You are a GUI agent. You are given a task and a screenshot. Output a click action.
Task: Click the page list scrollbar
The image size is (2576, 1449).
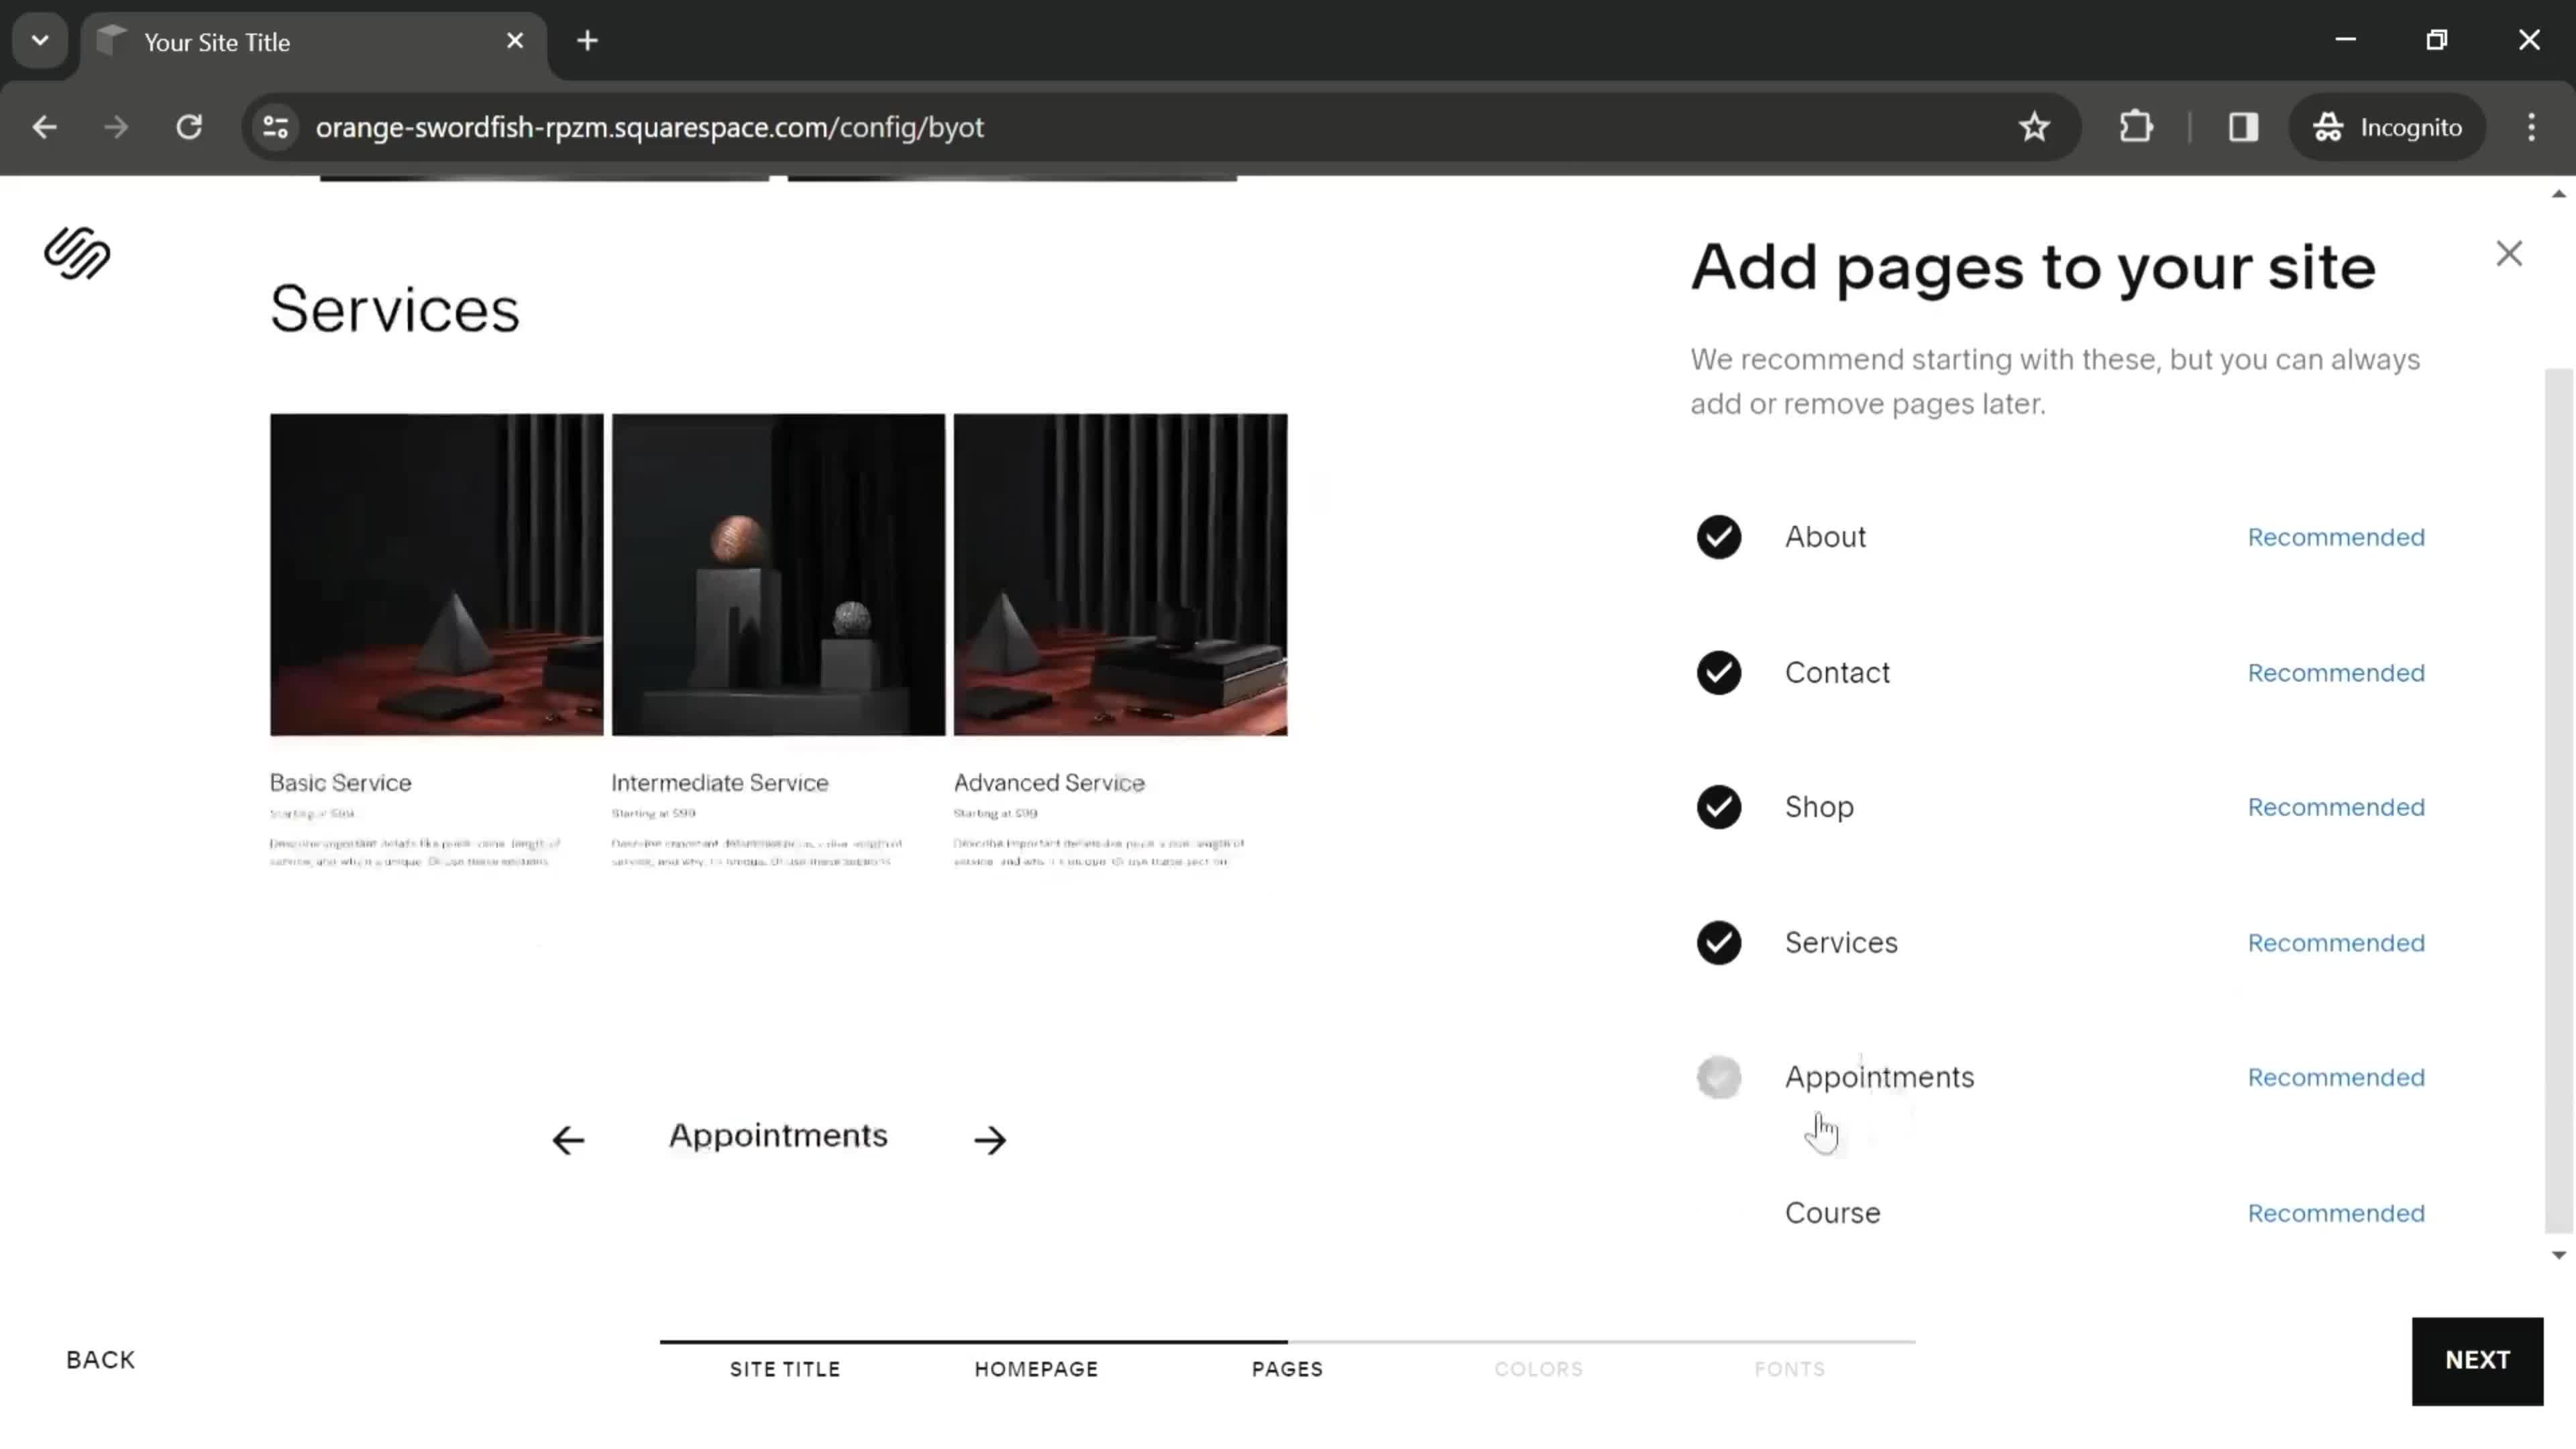[x=2558, y=800]
